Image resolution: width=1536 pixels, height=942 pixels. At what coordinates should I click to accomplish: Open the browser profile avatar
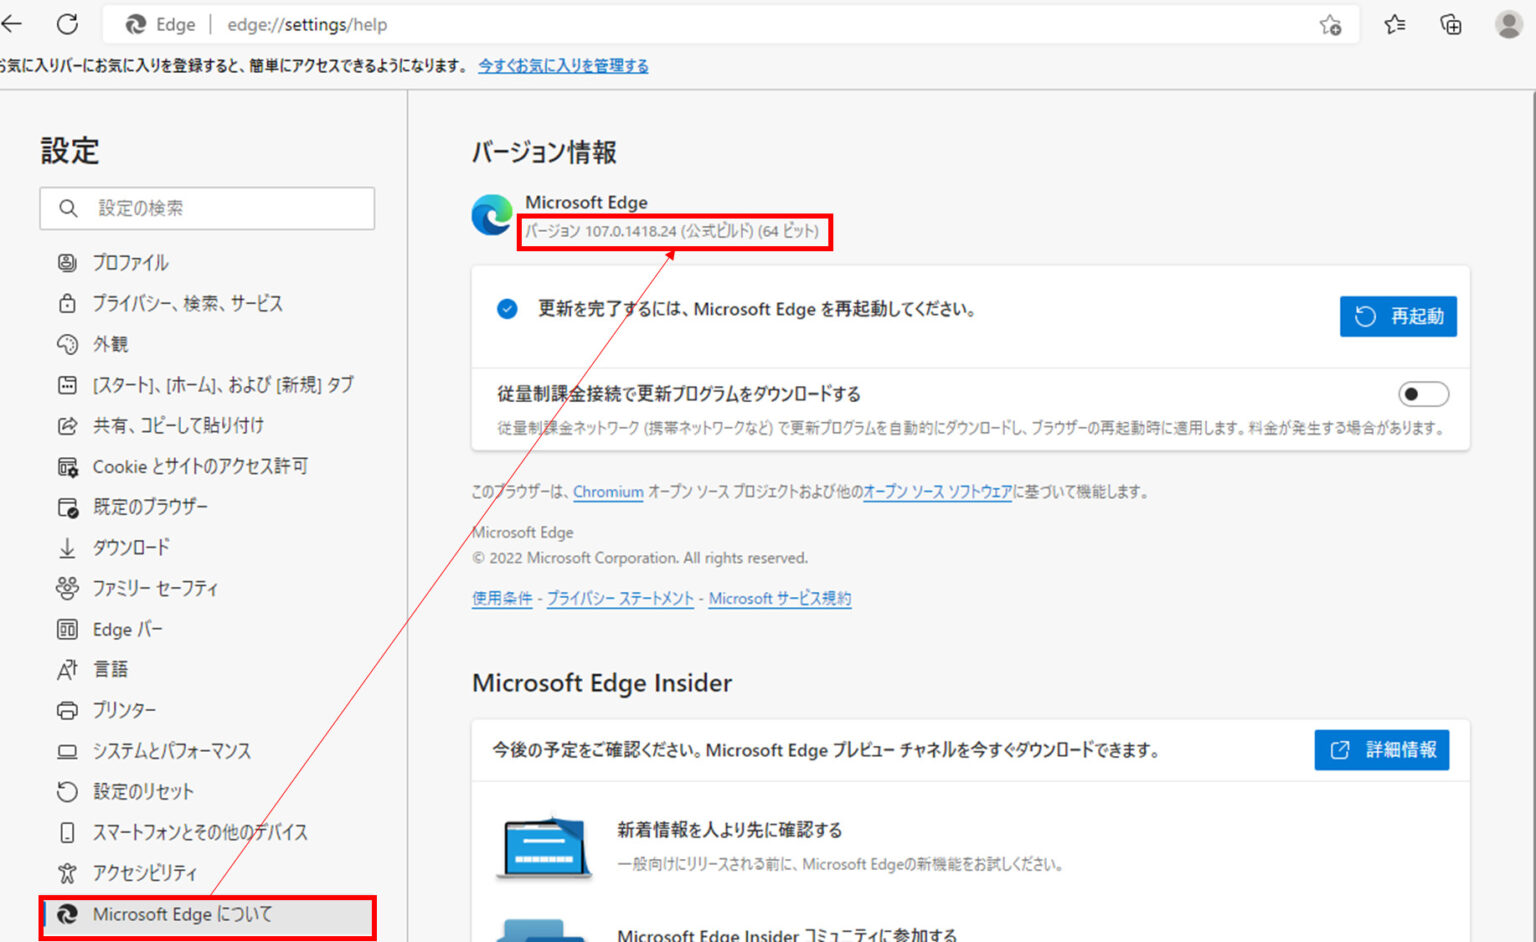pos(1508,24)
